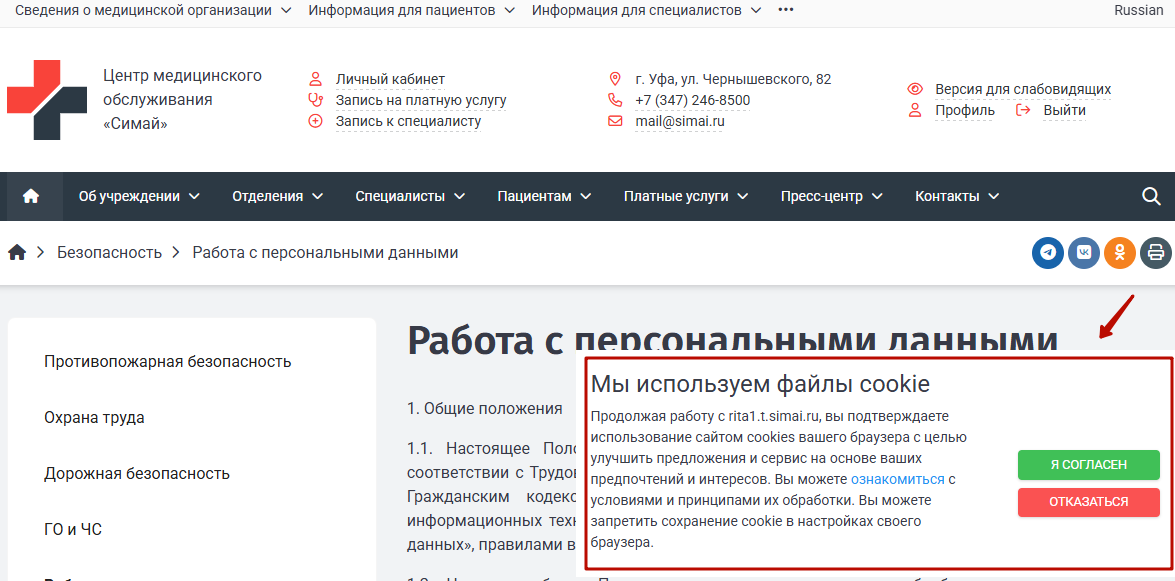Screen dimensions: 1175x581
Task: Expand 'Платные услуги' dropdown menu
Action: (x=685, y=196)
